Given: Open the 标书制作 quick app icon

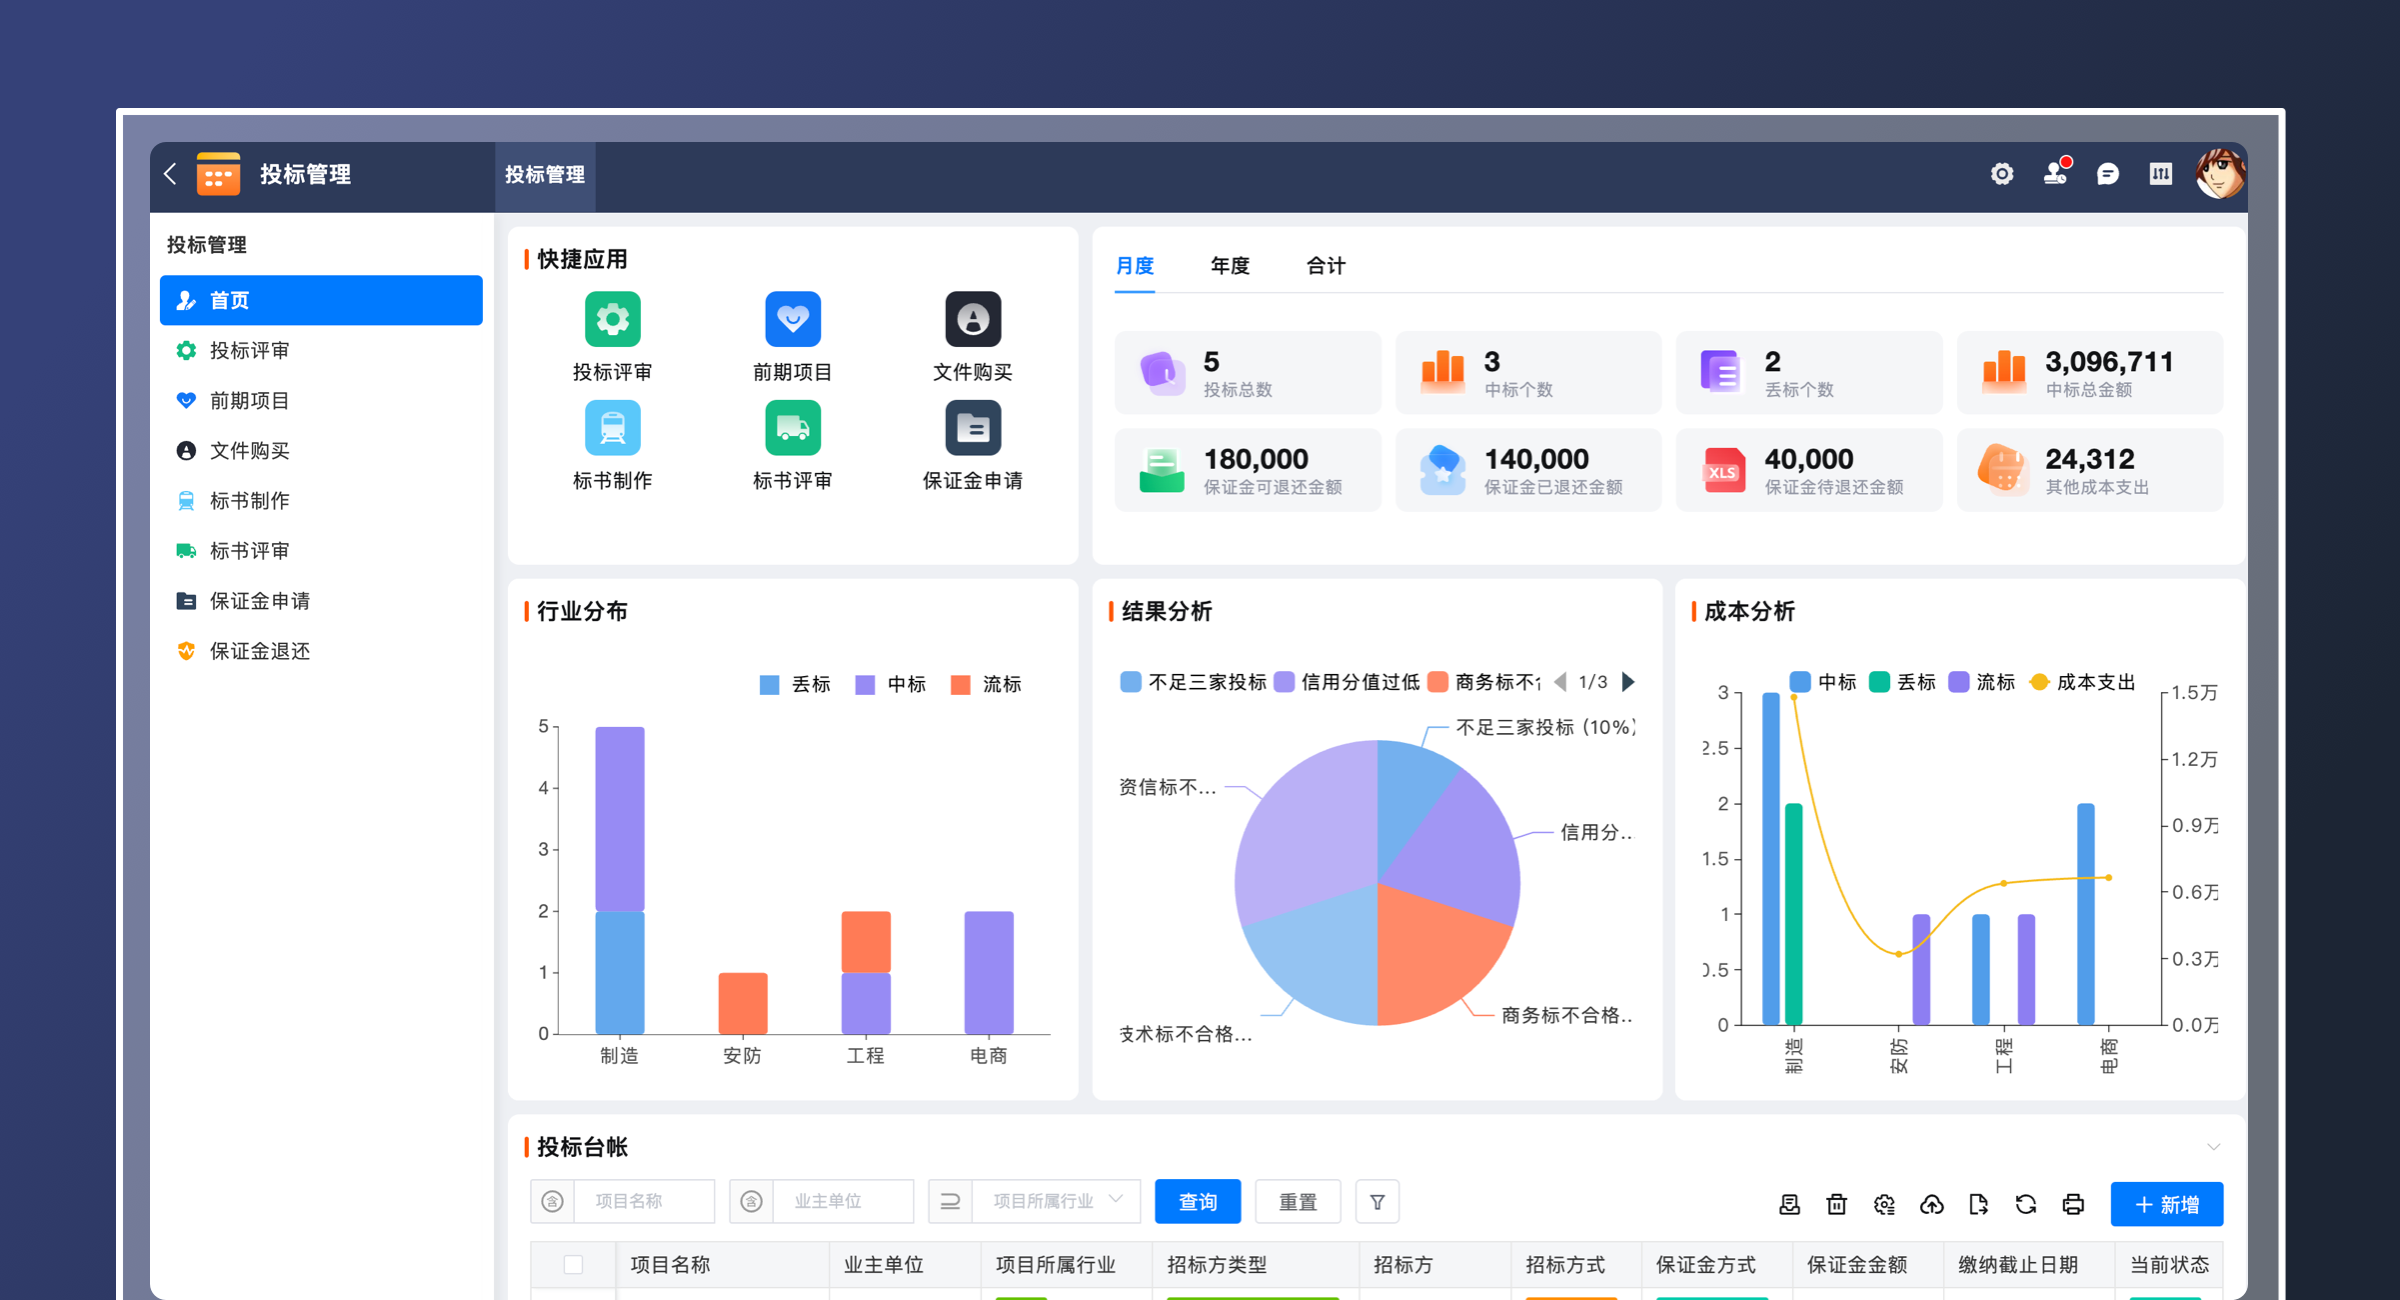Looking at the screenshot, I should coord(612,427).
